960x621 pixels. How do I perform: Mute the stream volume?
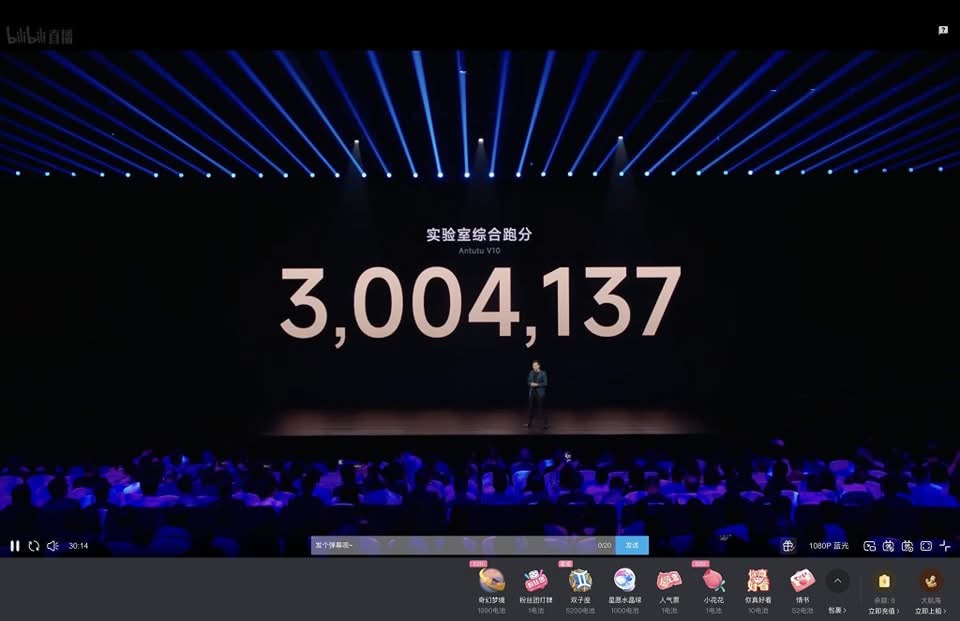(x=53, y=546)
